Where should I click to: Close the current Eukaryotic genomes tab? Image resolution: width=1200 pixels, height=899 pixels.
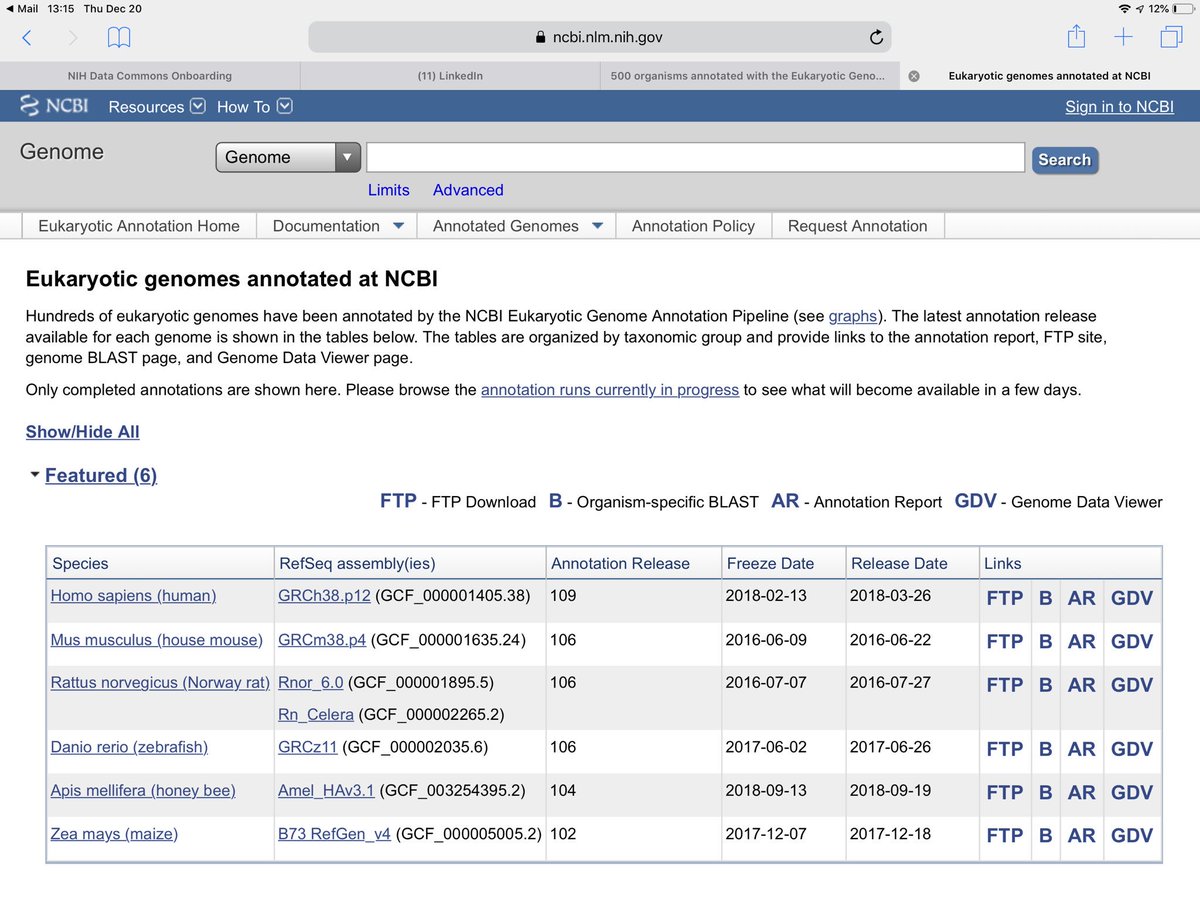913,76
